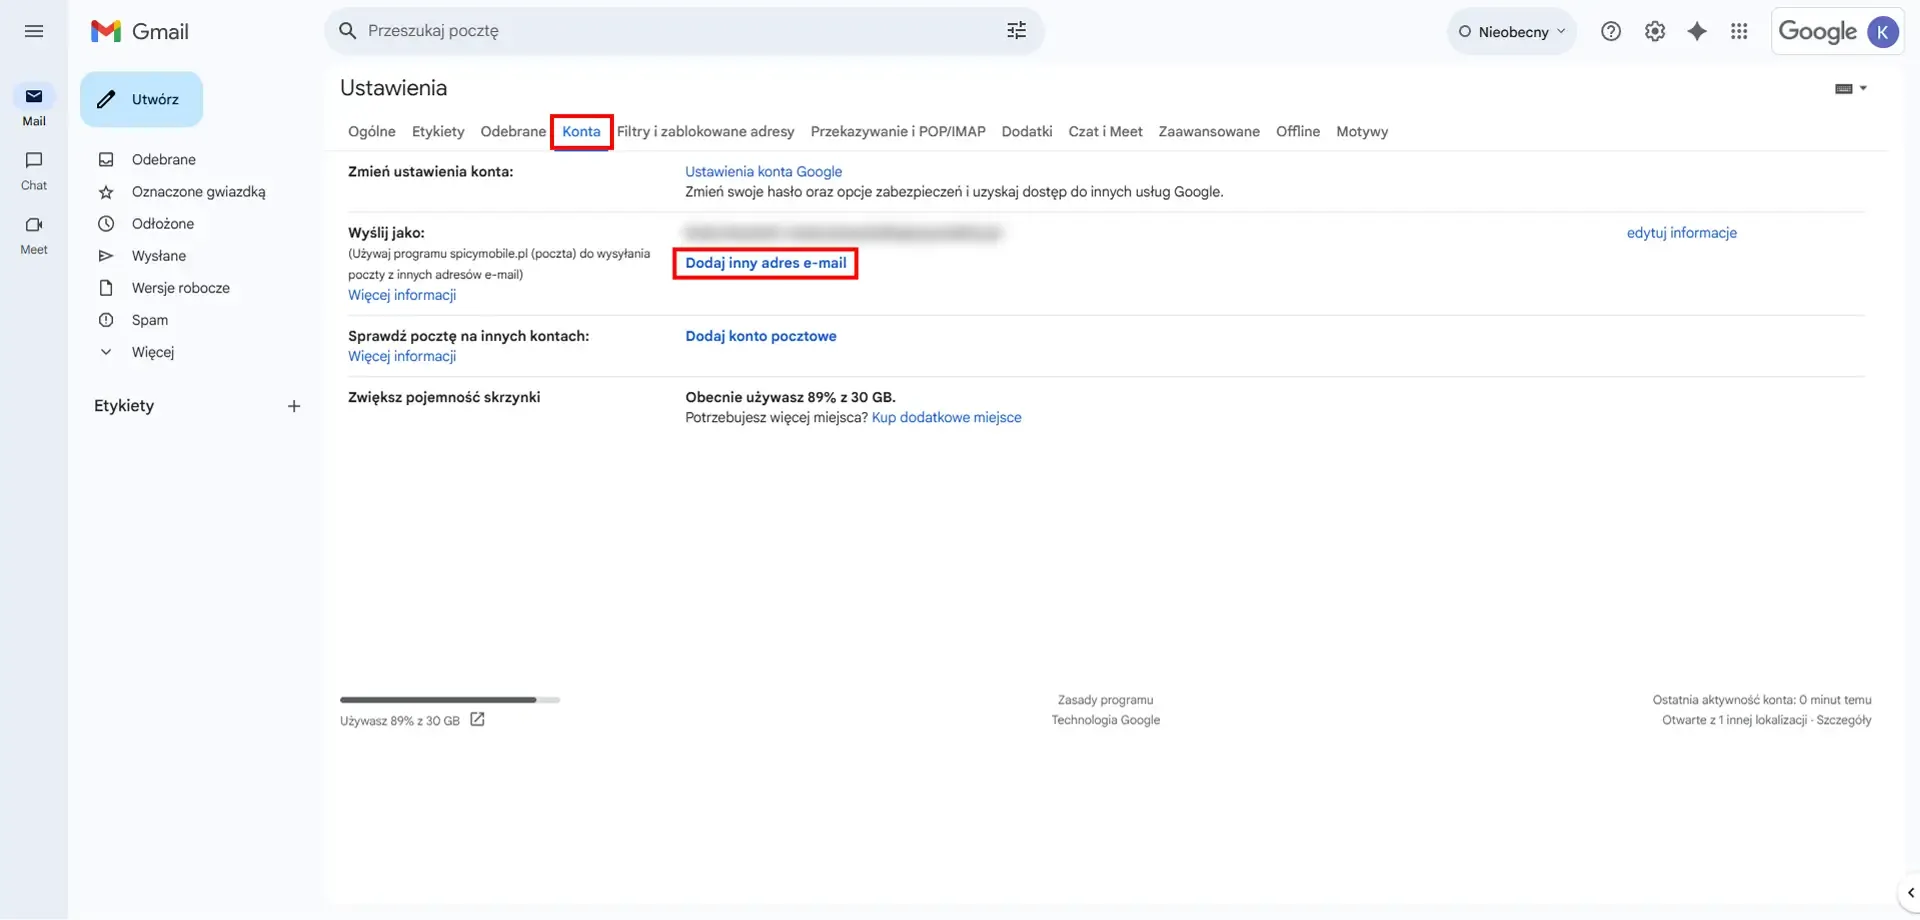1920x920 pixels.
Task: Switch to the Motywy settings tab
Action: 1362,131
